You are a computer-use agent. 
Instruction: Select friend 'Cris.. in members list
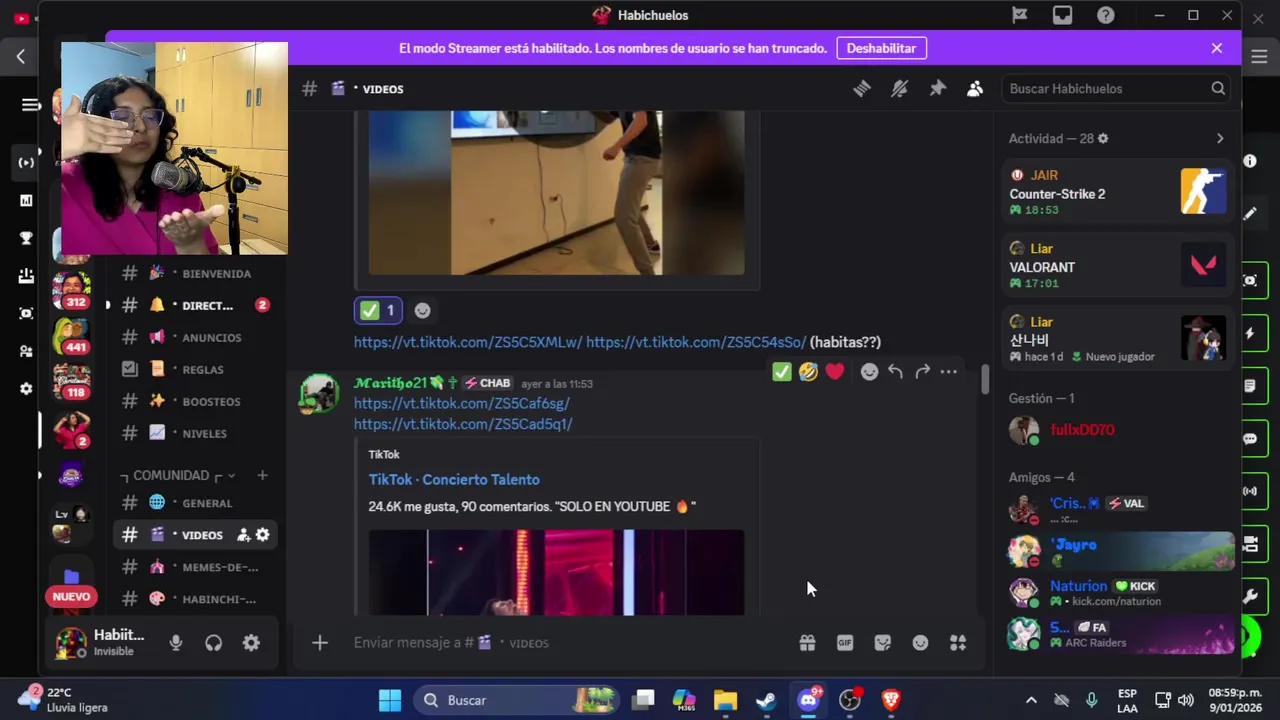click(x=1118, y=509)
